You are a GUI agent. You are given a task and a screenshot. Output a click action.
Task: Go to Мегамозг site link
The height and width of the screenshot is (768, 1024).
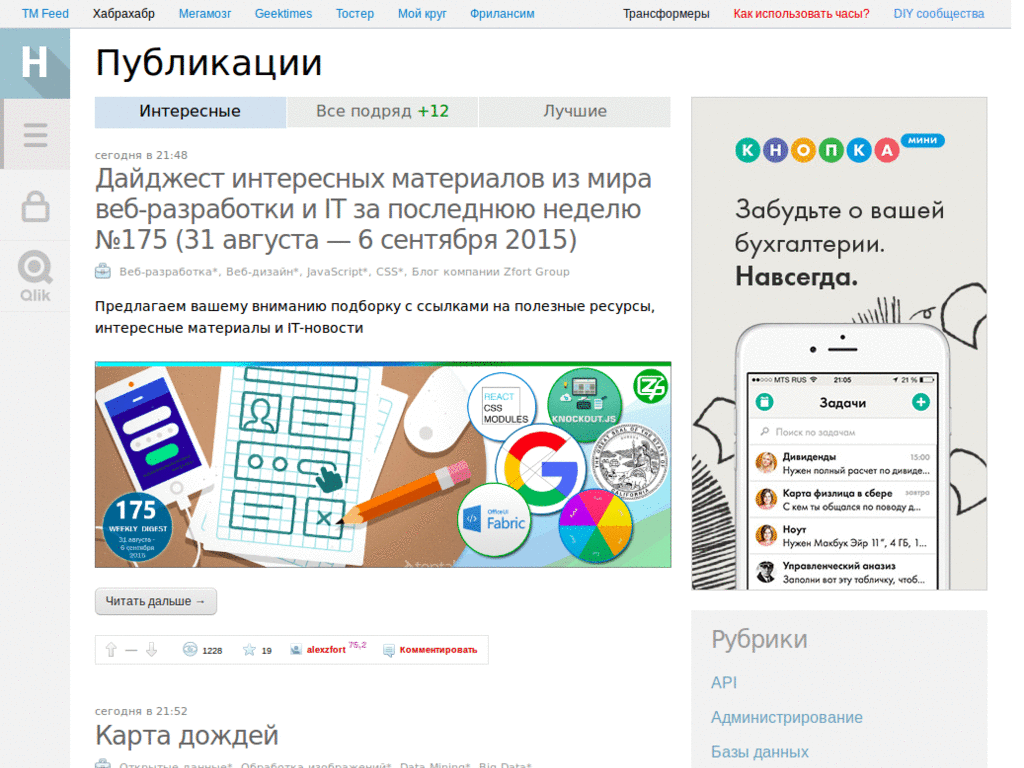[205, 14]
